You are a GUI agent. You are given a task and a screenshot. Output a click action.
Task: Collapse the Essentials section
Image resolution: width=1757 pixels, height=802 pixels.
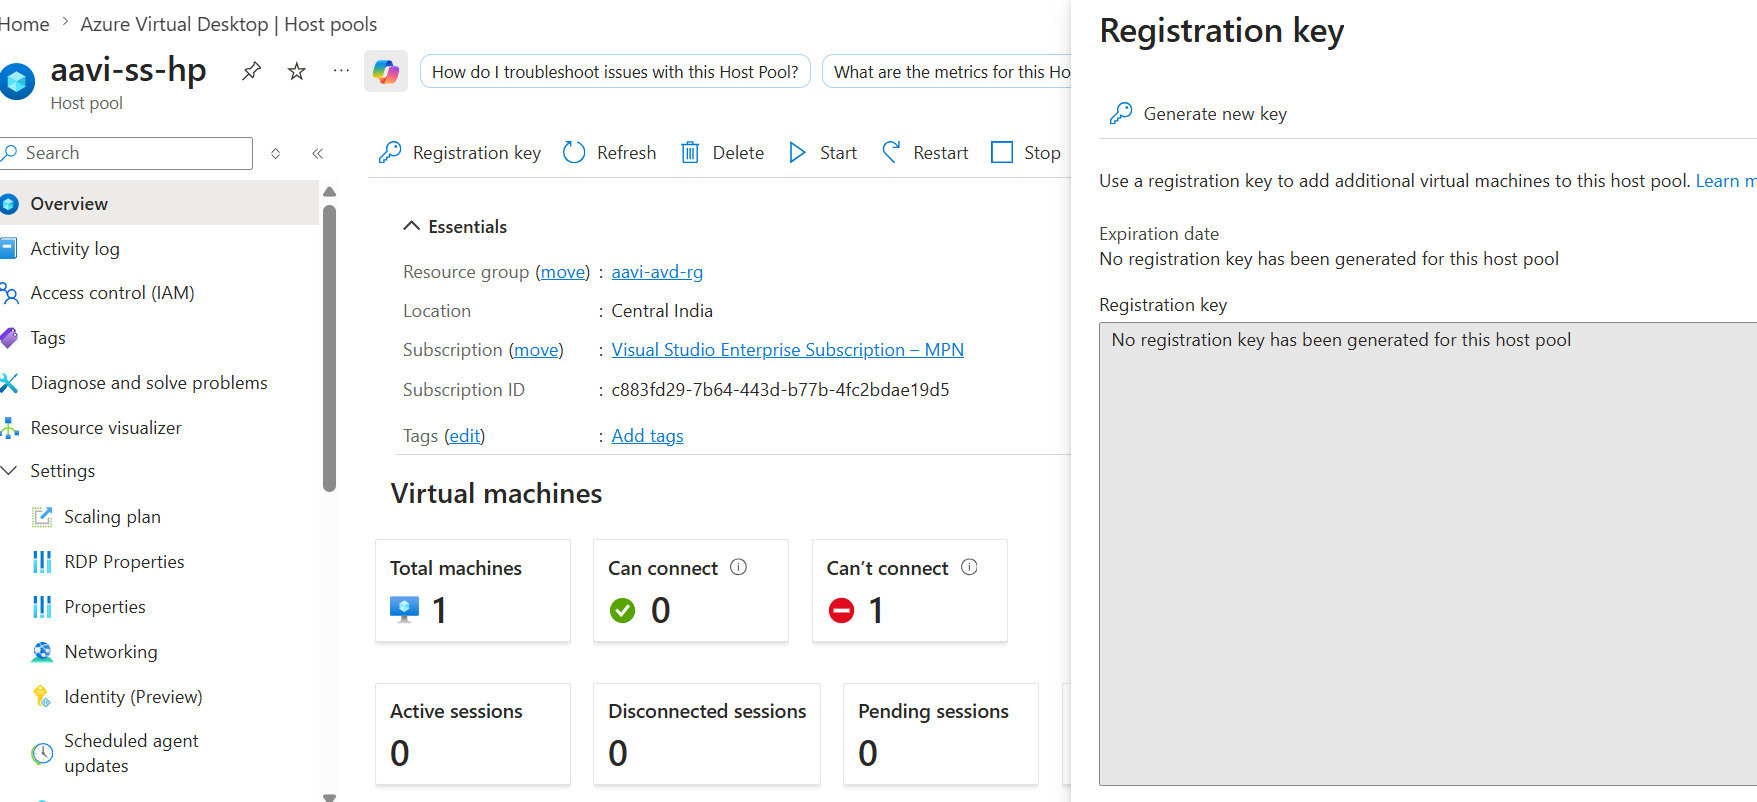[x=411, y=226]
